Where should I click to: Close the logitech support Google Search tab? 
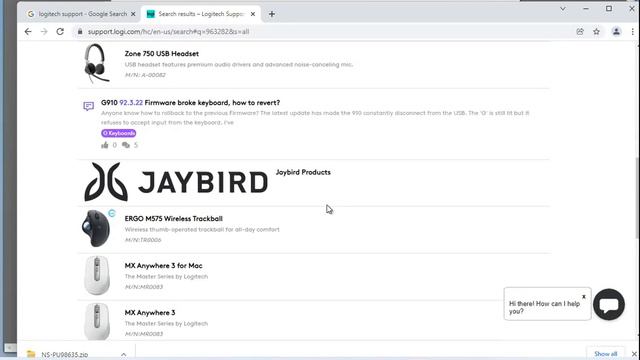(133, 14)
